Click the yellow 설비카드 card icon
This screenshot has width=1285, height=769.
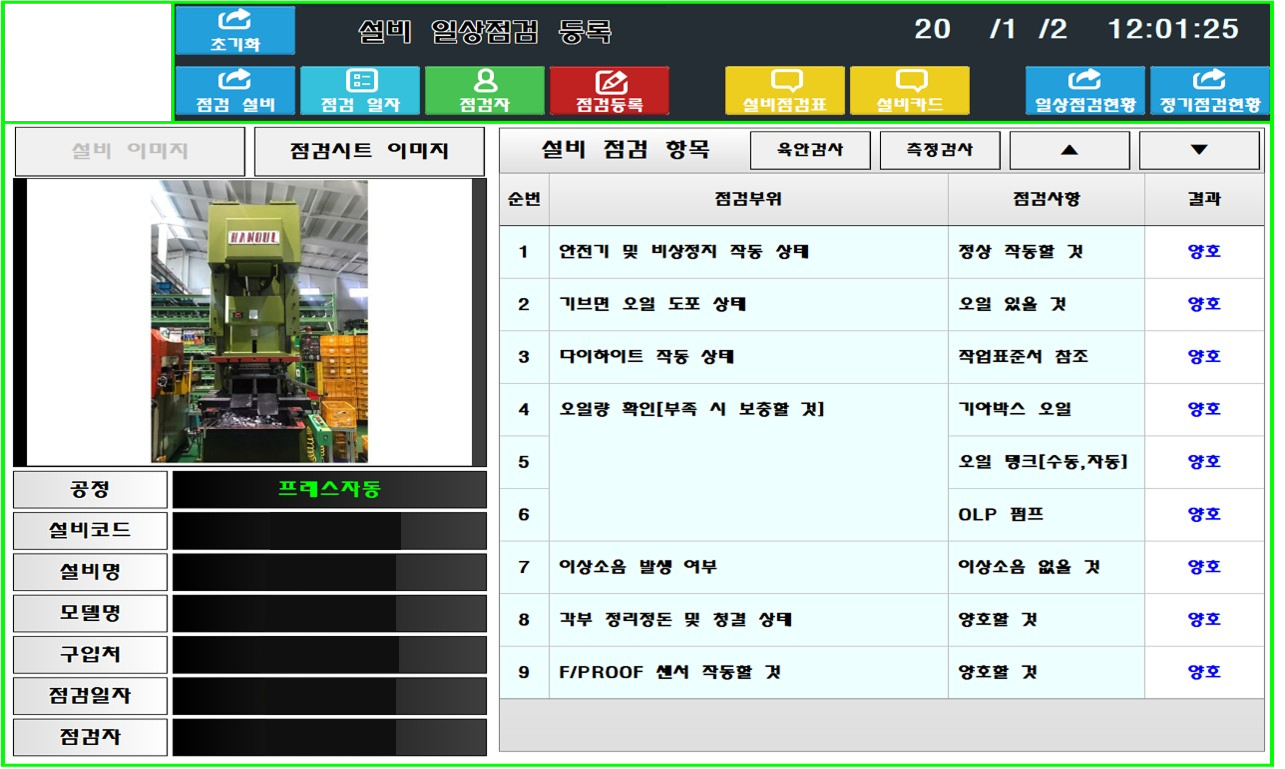click(x=909, y=90)
